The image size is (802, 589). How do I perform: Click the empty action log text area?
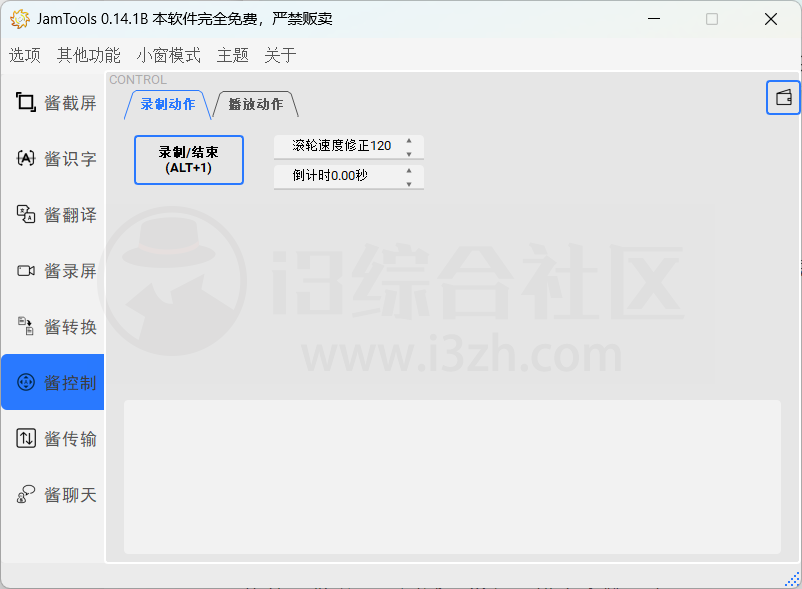(452, 477)
